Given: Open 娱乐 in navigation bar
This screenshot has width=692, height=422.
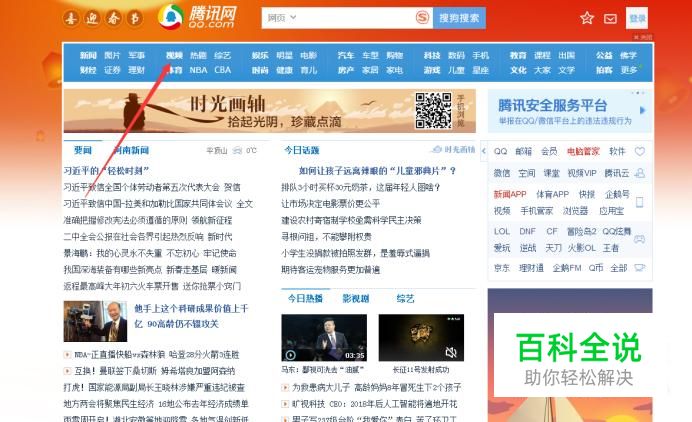Looking at the screenshot, I should [x=260, y=56].
